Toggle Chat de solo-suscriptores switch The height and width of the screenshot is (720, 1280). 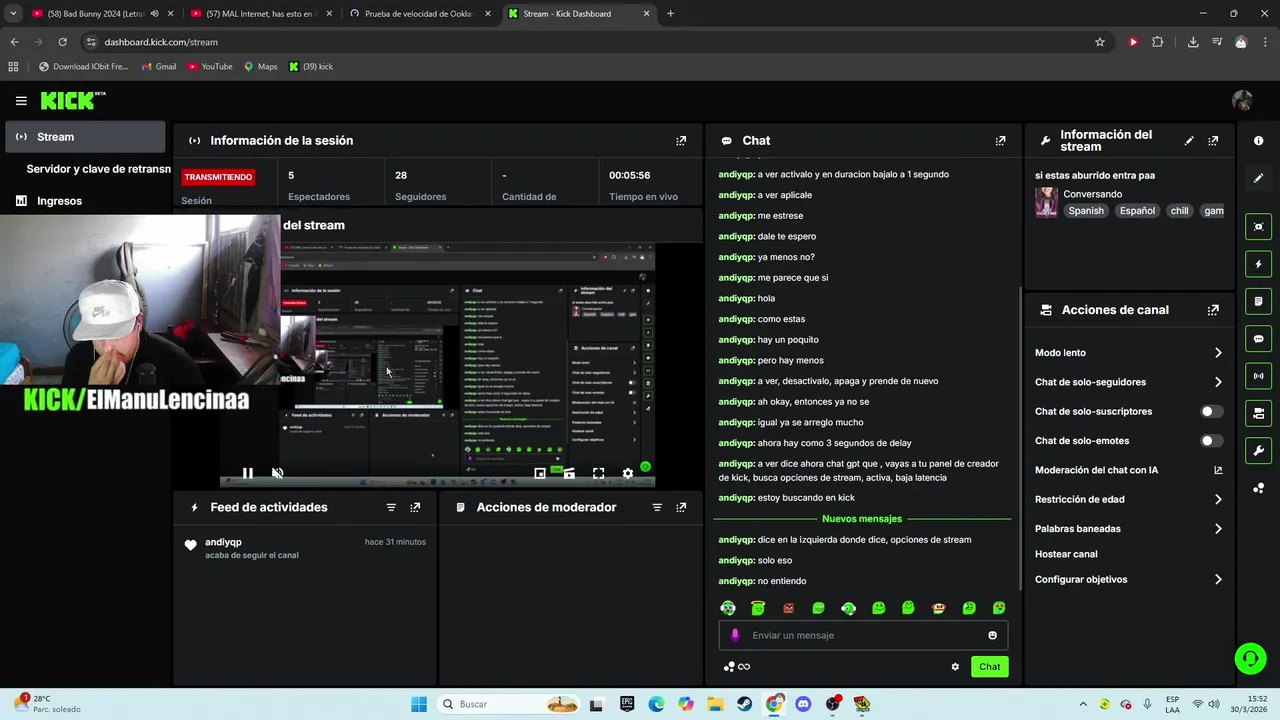point(1211,411)
